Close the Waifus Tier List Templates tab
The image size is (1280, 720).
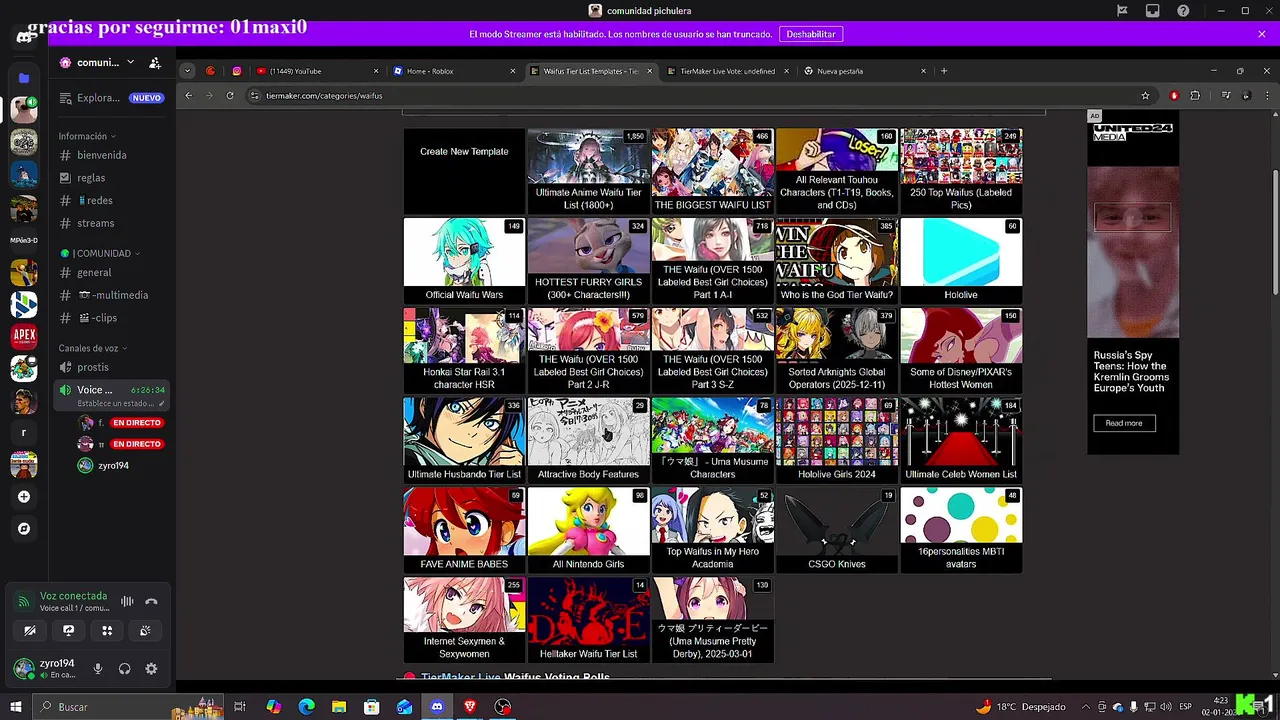pyautogui.click(x=649, y=71)
